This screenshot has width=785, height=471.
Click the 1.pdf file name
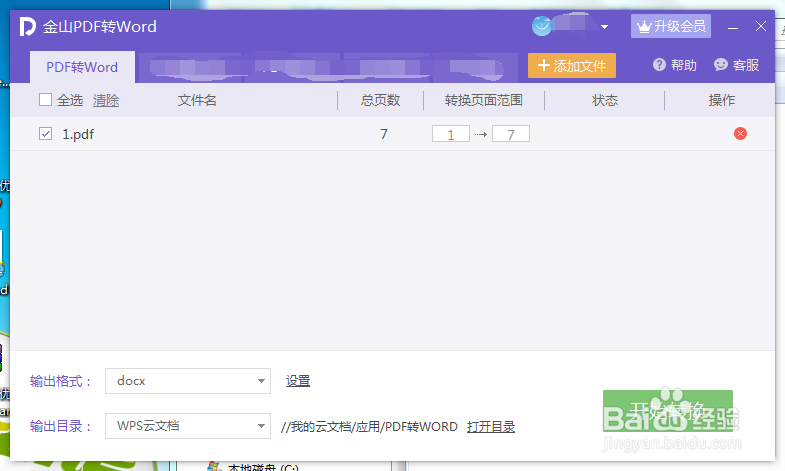click(x=78, y=134)
